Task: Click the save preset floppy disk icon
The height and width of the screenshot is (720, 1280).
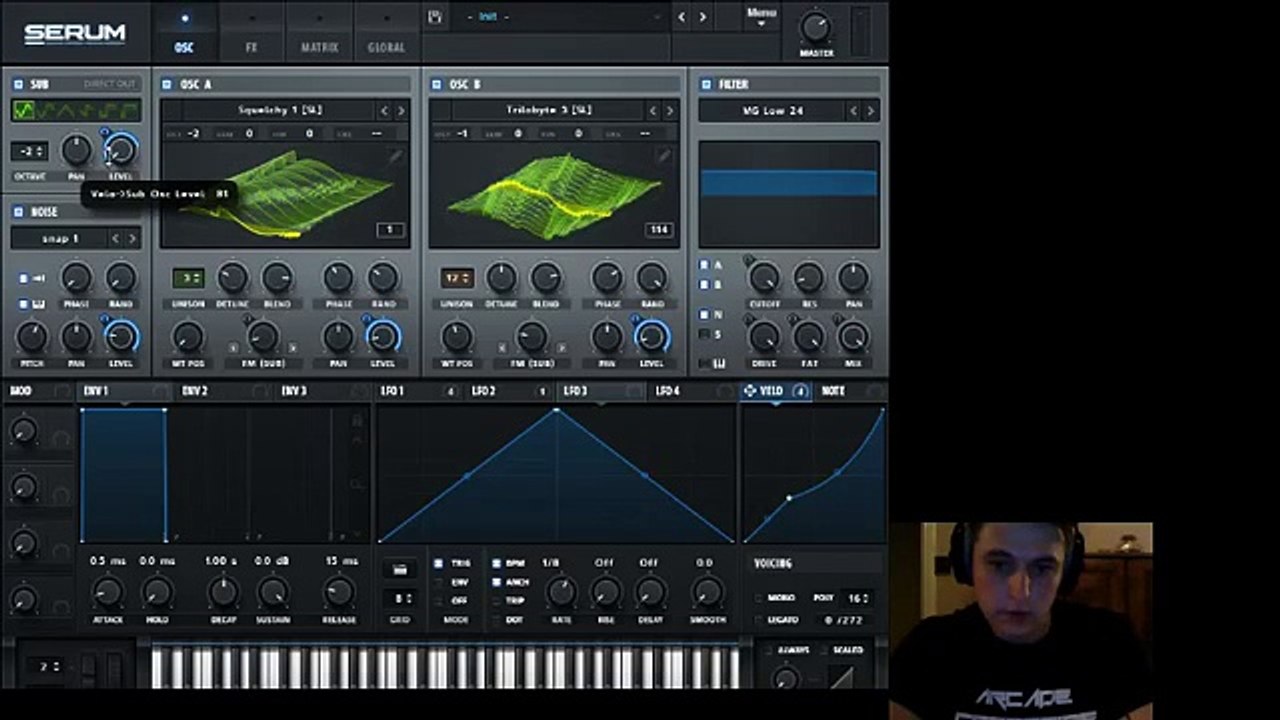Action: (x=434, y=17)
